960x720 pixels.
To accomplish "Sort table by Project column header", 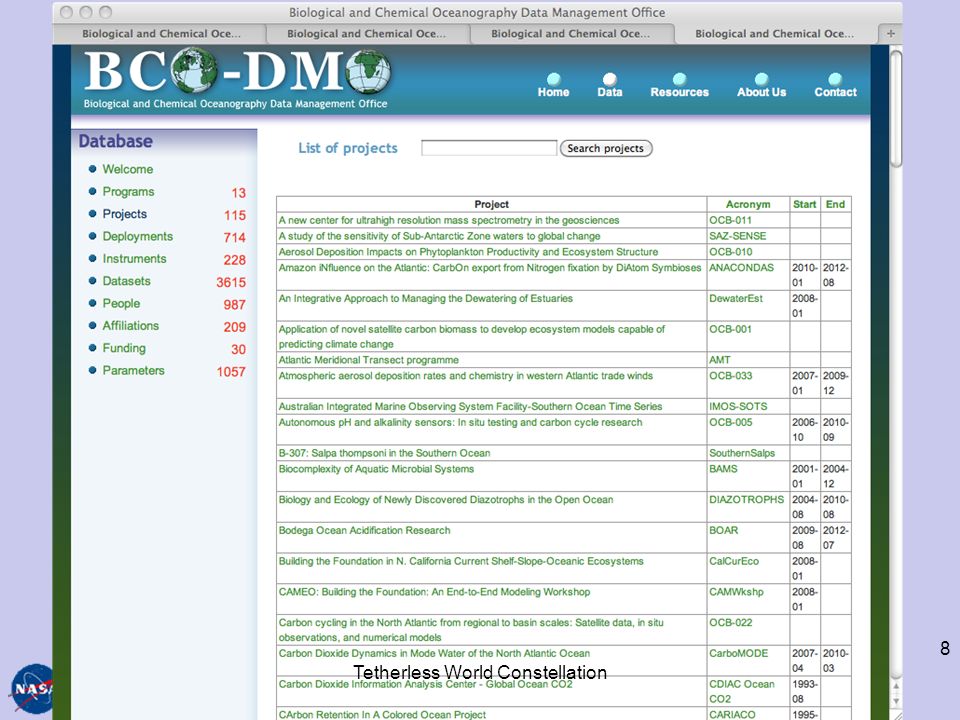I will click(492, 204).
